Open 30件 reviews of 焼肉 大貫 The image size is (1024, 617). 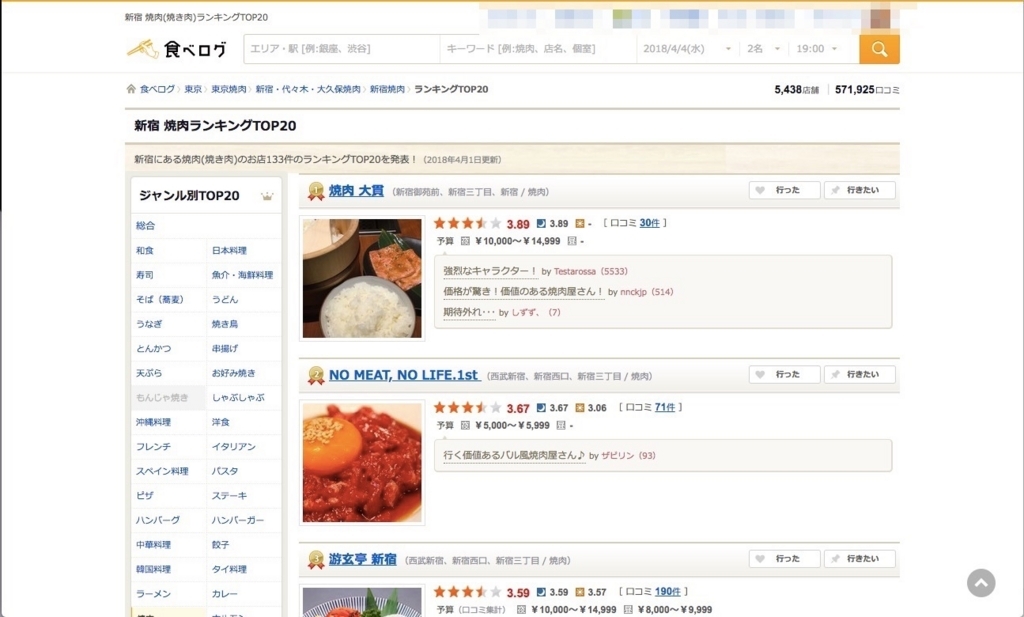649,223
